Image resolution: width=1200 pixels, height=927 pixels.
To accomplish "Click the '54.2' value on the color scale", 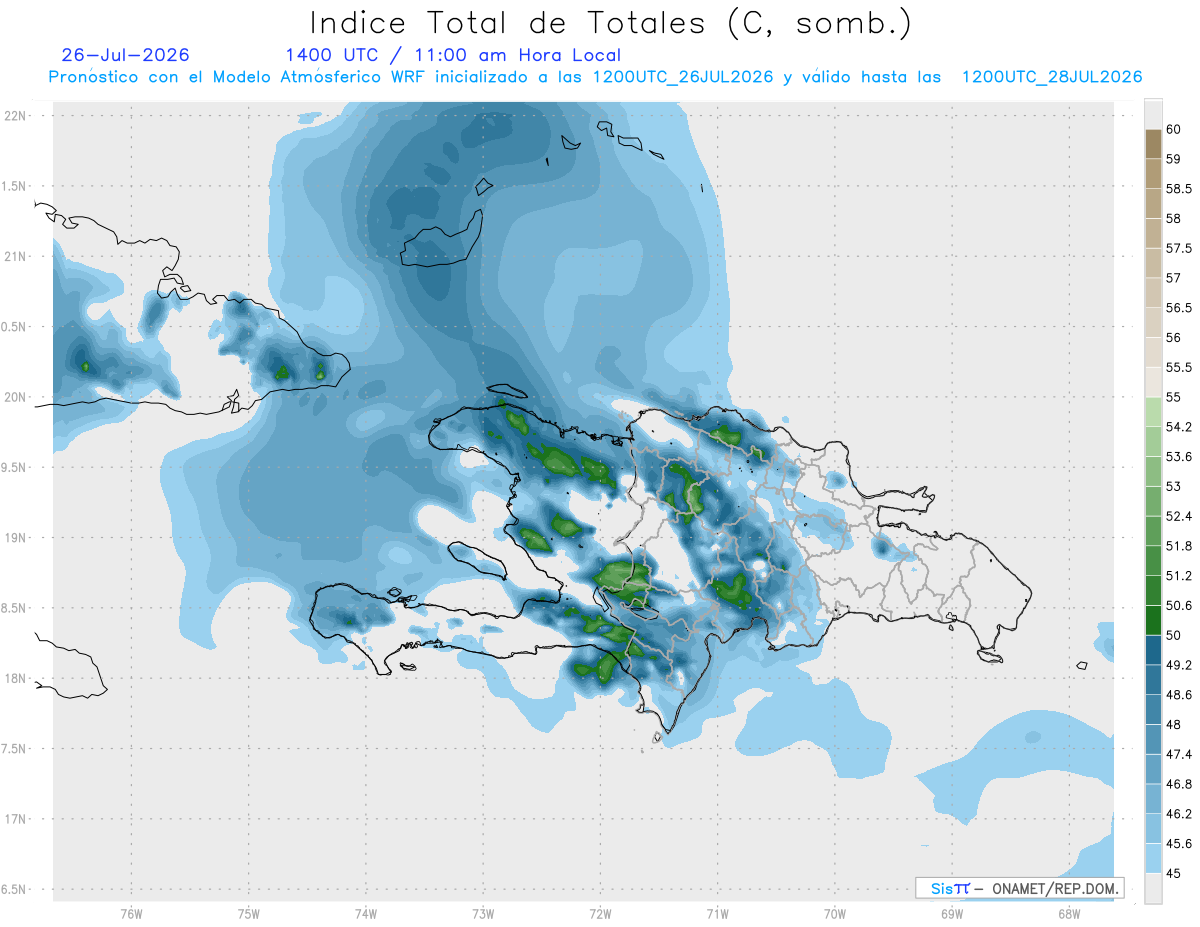I will click(x=1179, y=427).
